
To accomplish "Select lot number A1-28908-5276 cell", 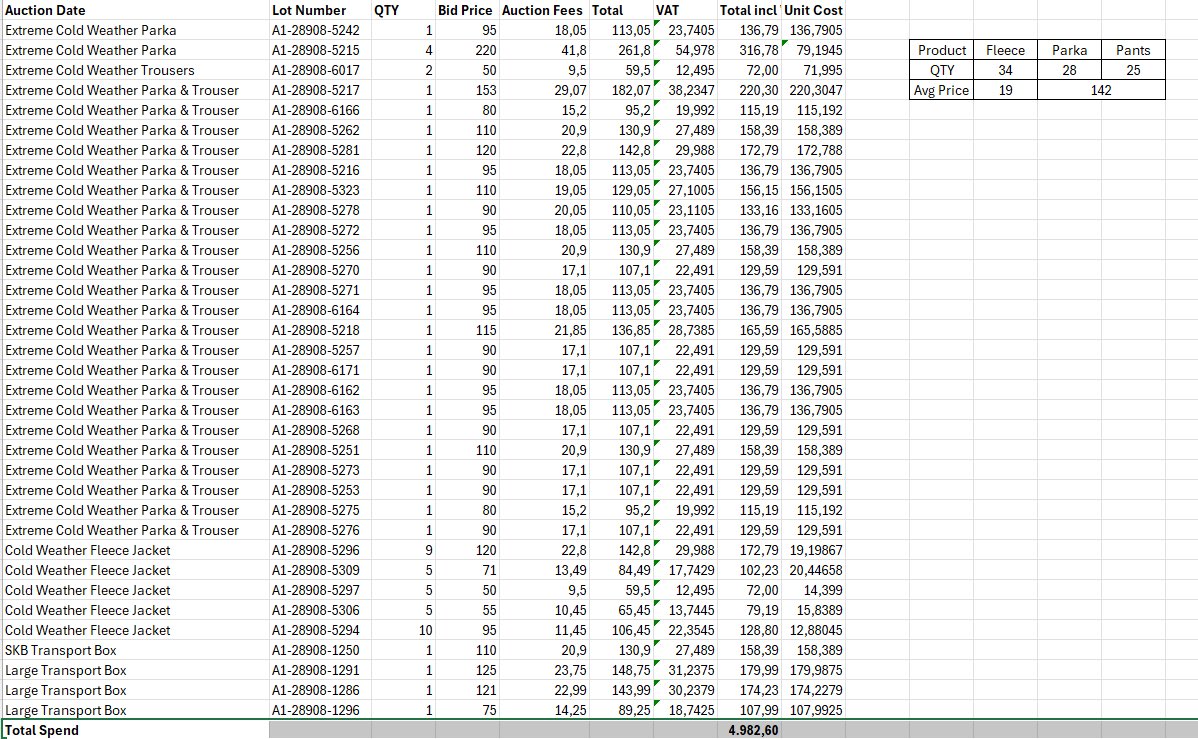I will (x=320, y=530).
